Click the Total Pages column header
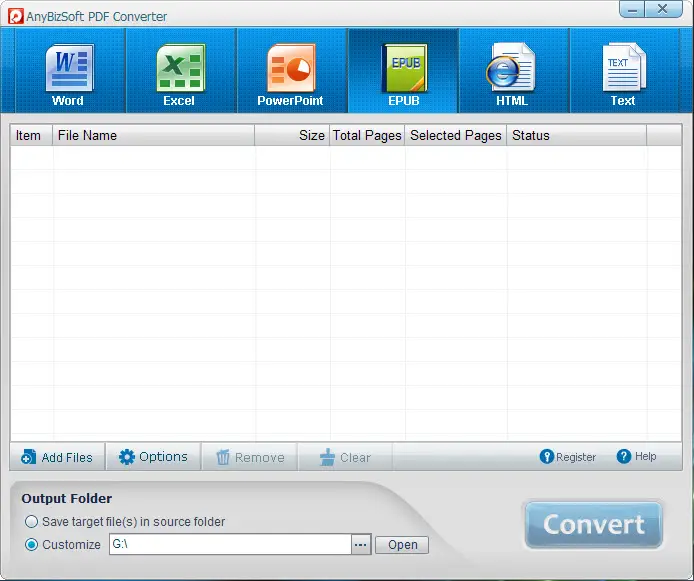The height and width of the screenshot is (581, 694). point(367,135)
